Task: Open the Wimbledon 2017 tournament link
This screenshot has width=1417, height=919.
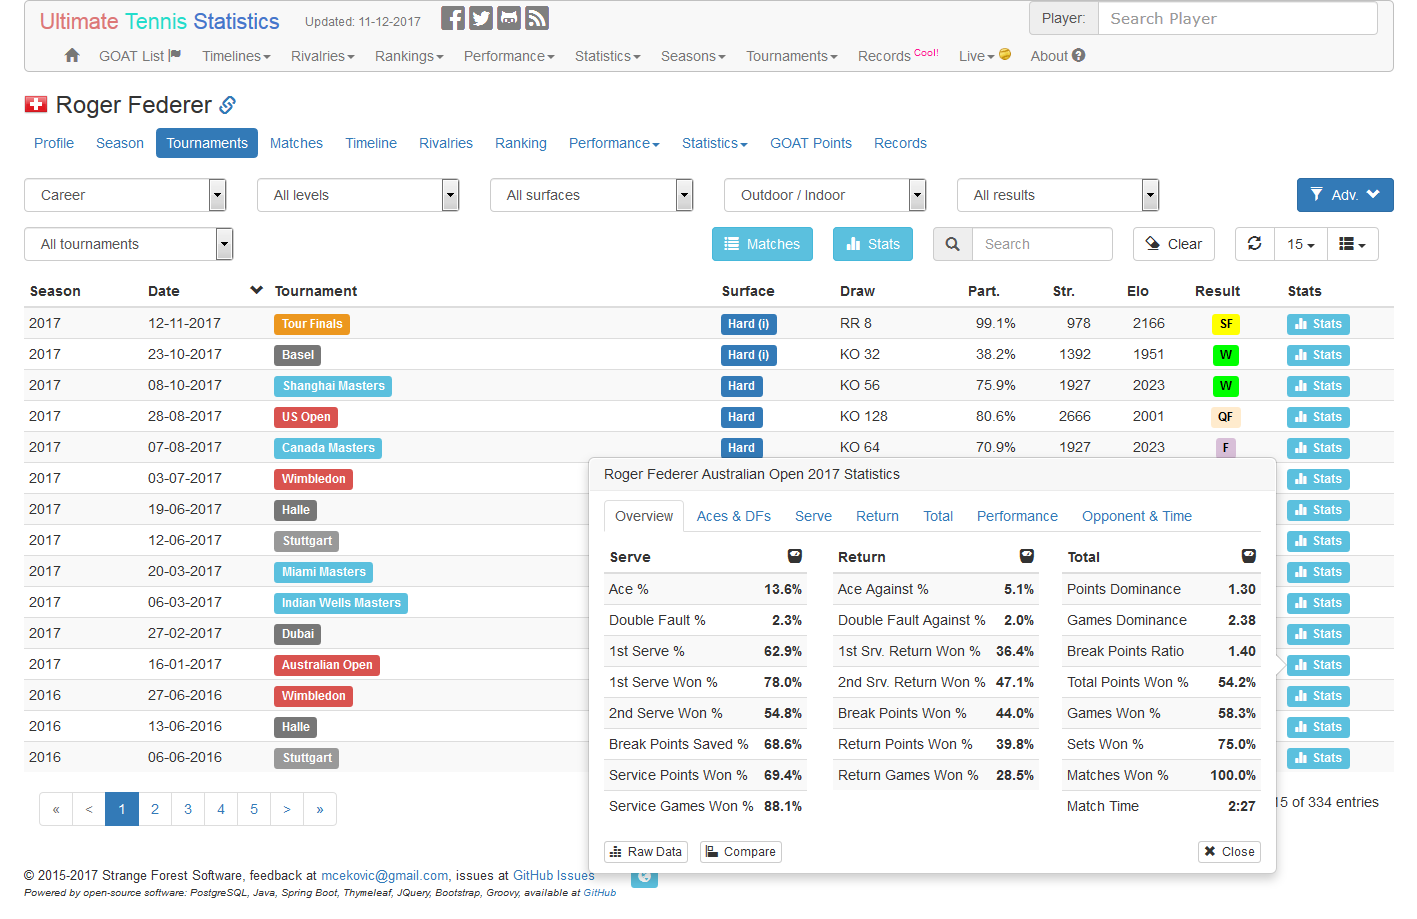Action: [313, 479]
